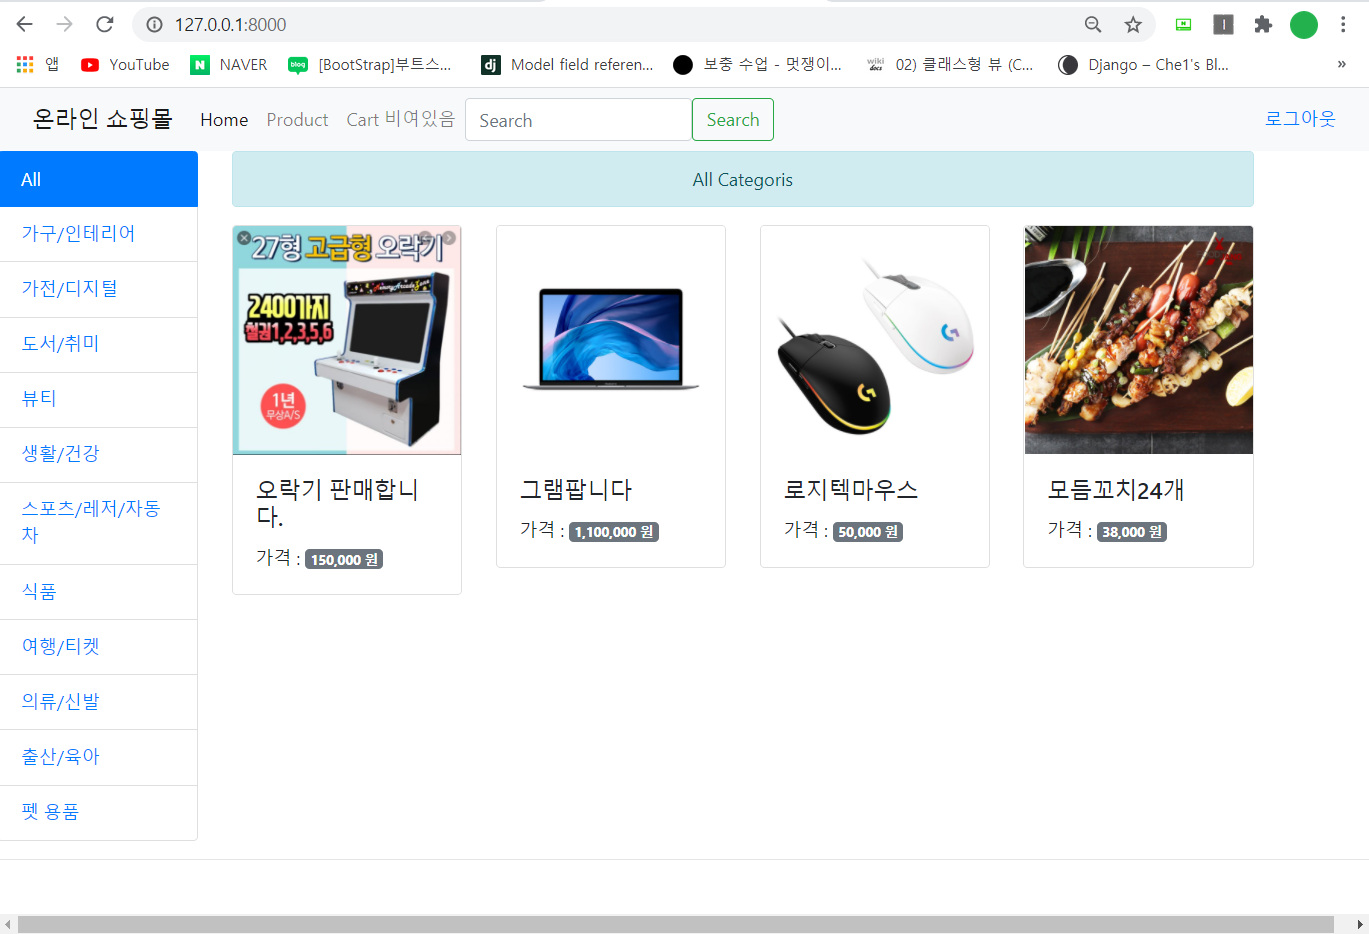Screen dimensions: 1369x934
Task: Click the address bar URL
Action: (x=230, y=24)
